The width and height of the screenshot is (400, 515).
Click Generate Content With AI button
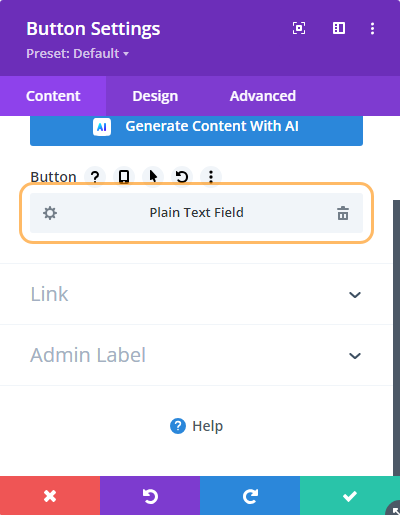click(x=196, y=128)
